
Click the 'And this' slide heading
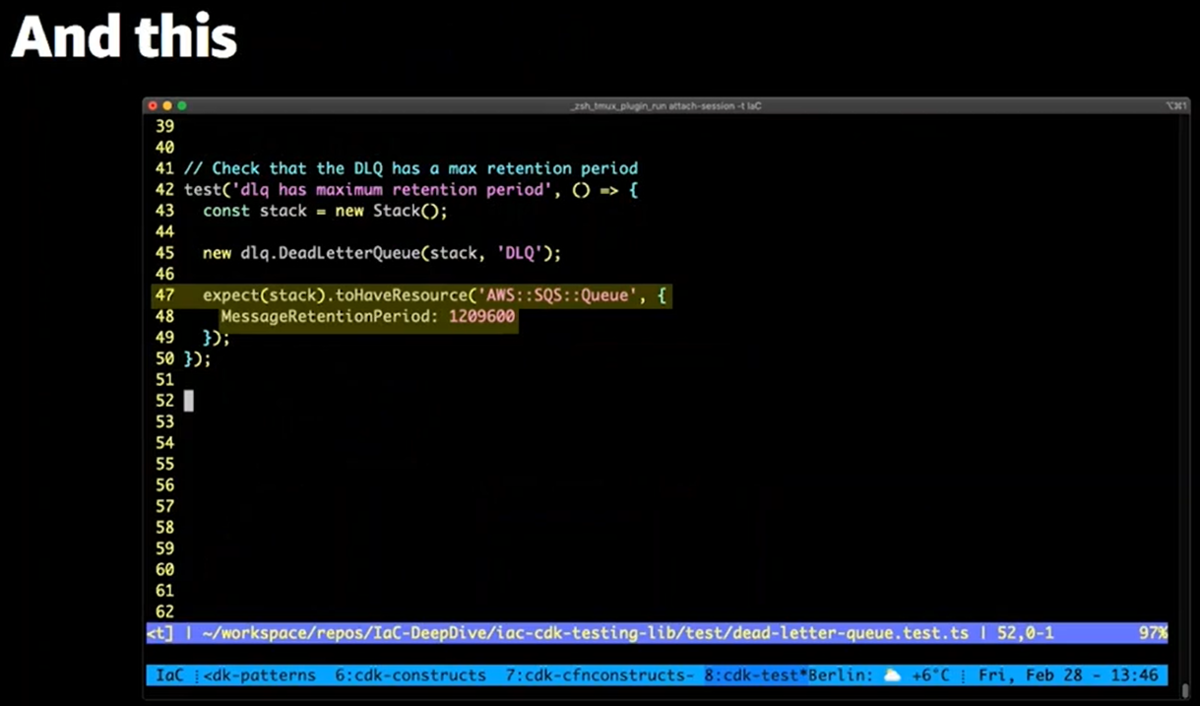tap(125, 38)
